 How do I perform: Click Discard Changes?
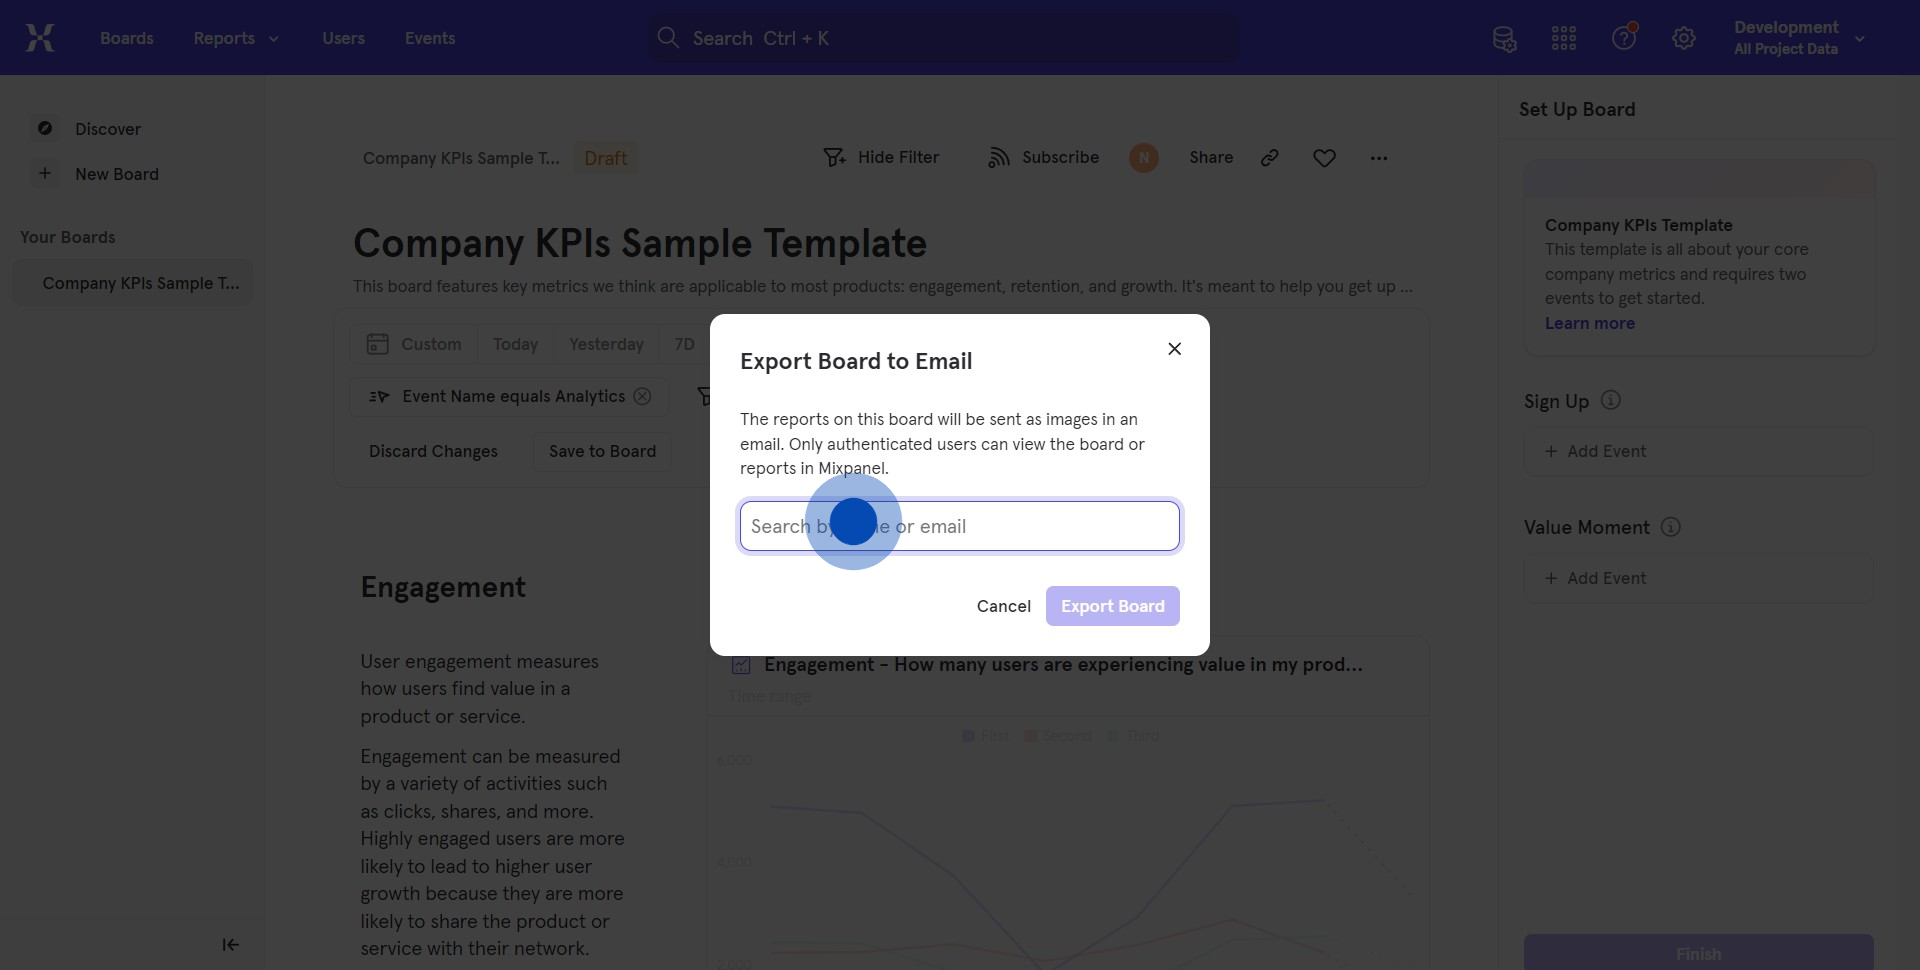(x=433, y=452)
